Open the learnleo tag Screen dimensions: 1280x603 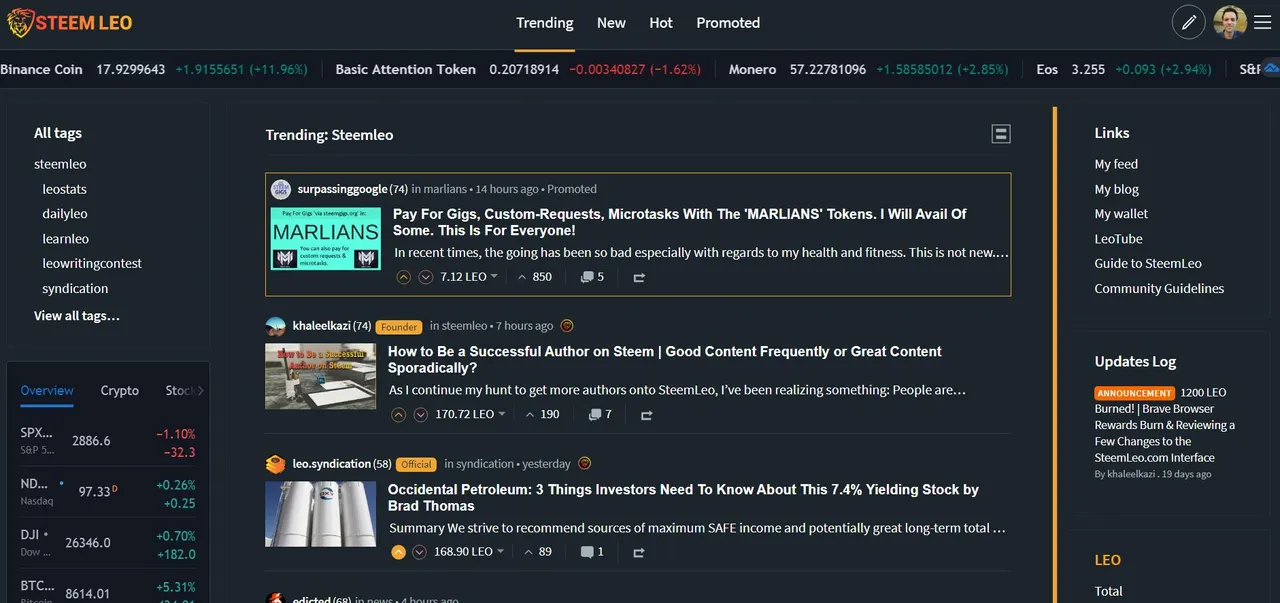pos(66,239)
